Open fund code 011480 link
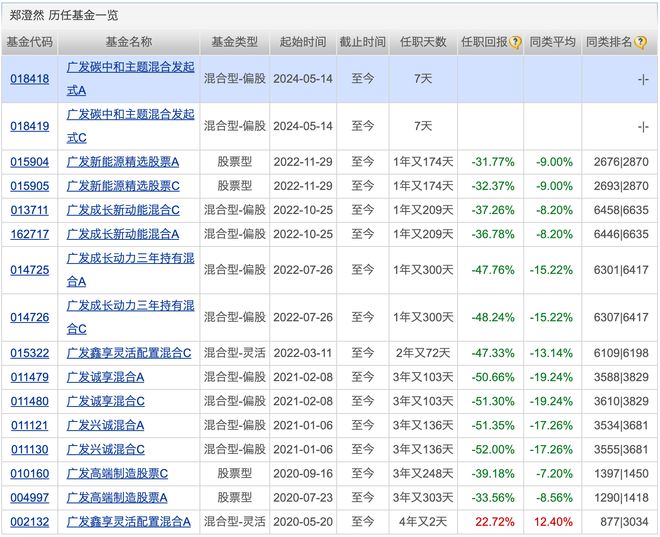The width and height of the screenshot is (660, 537). click(29, 401)
